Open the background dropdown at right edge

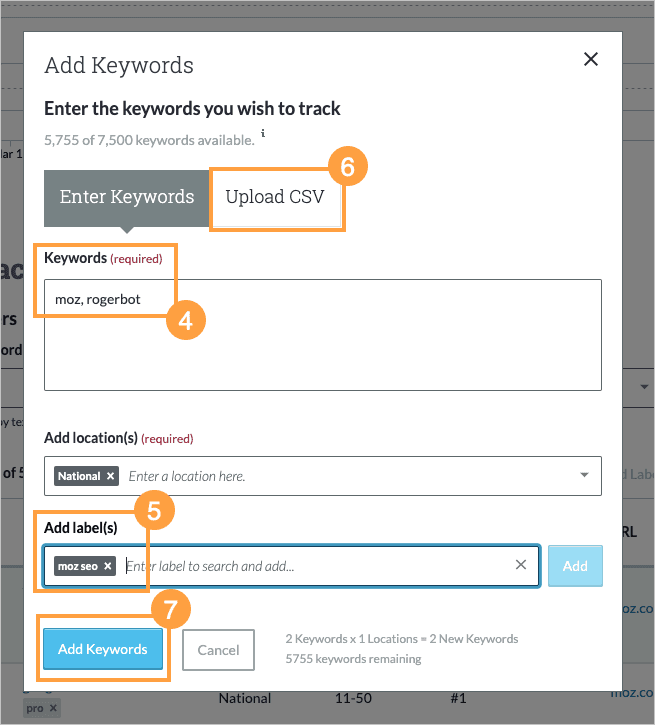(x=641, y=384)
